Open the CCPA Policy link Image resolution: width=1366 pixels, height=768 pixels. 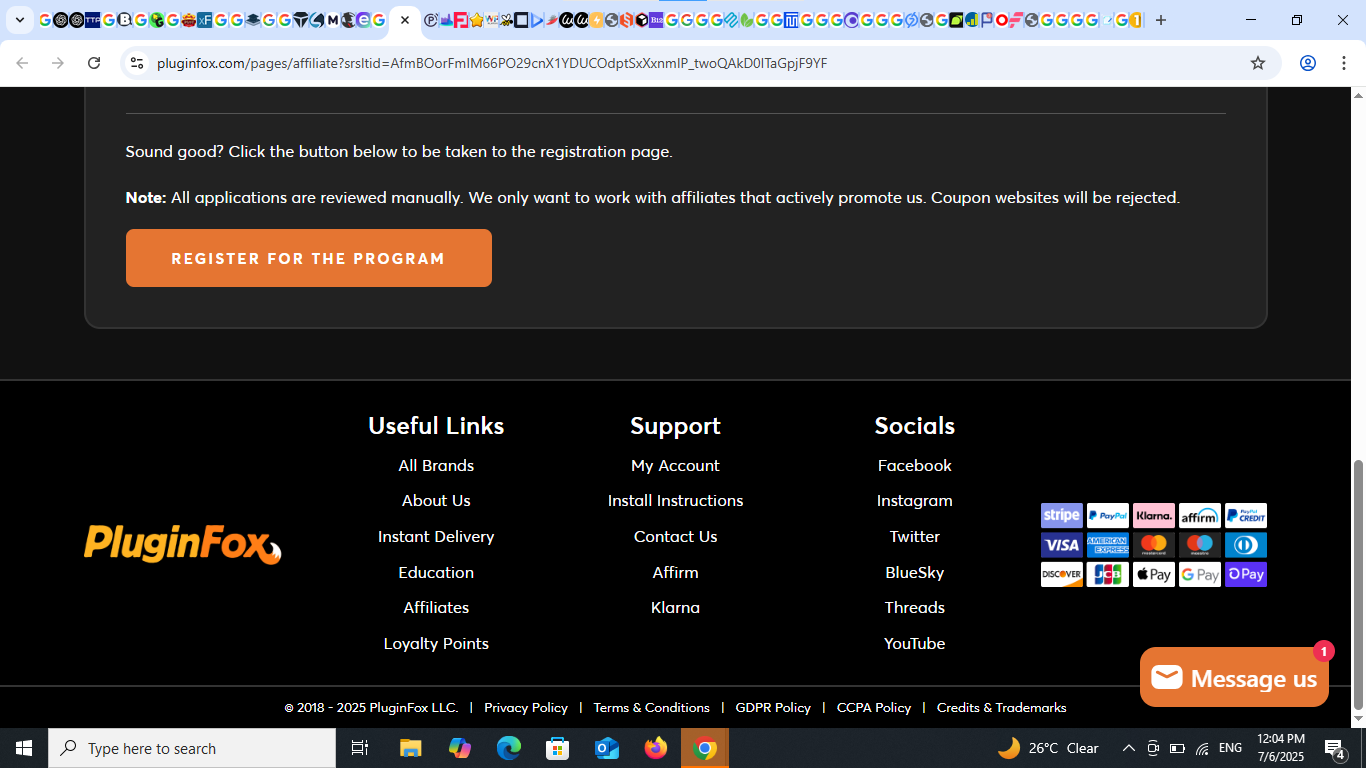click(x=874, y=708)
